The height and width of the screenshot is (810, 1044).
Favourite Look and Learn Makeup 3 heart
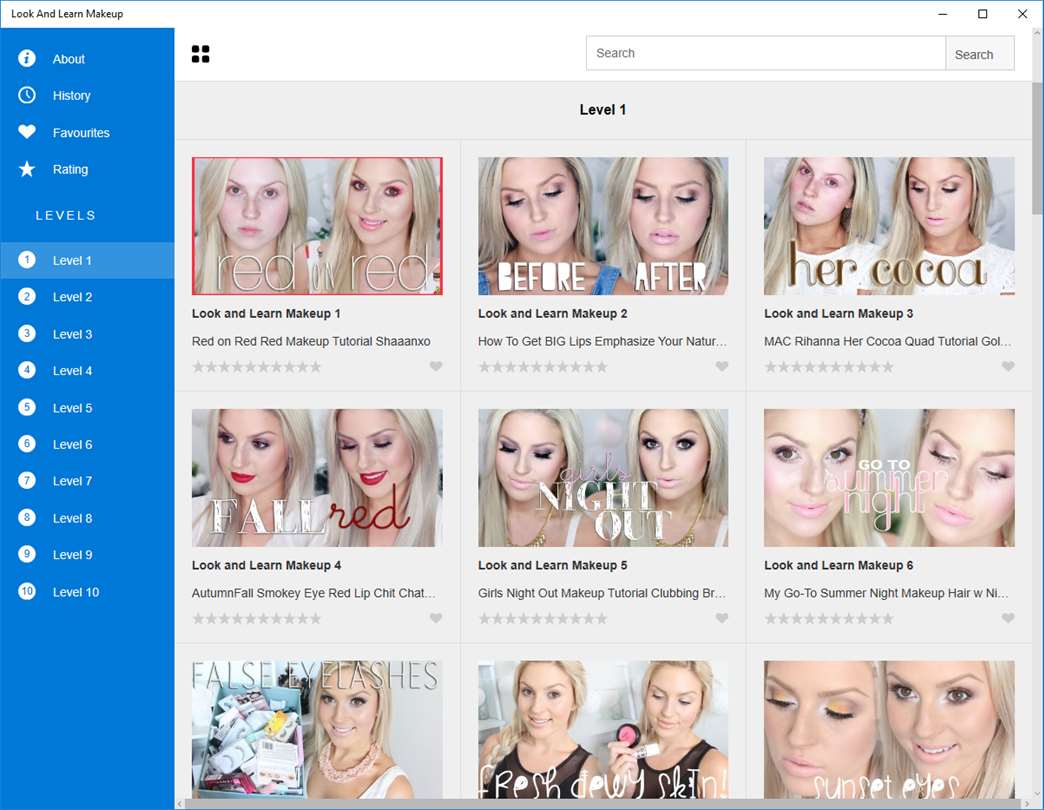[1008, 366]
